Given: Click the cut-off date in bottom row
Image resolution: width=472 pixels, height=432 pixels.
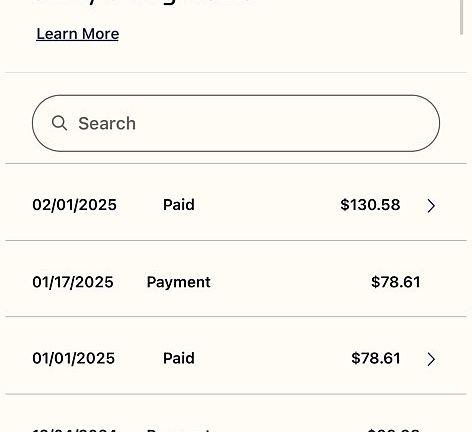Looking at the screenshot, I should pyautogui.click(x=74, y=430).
